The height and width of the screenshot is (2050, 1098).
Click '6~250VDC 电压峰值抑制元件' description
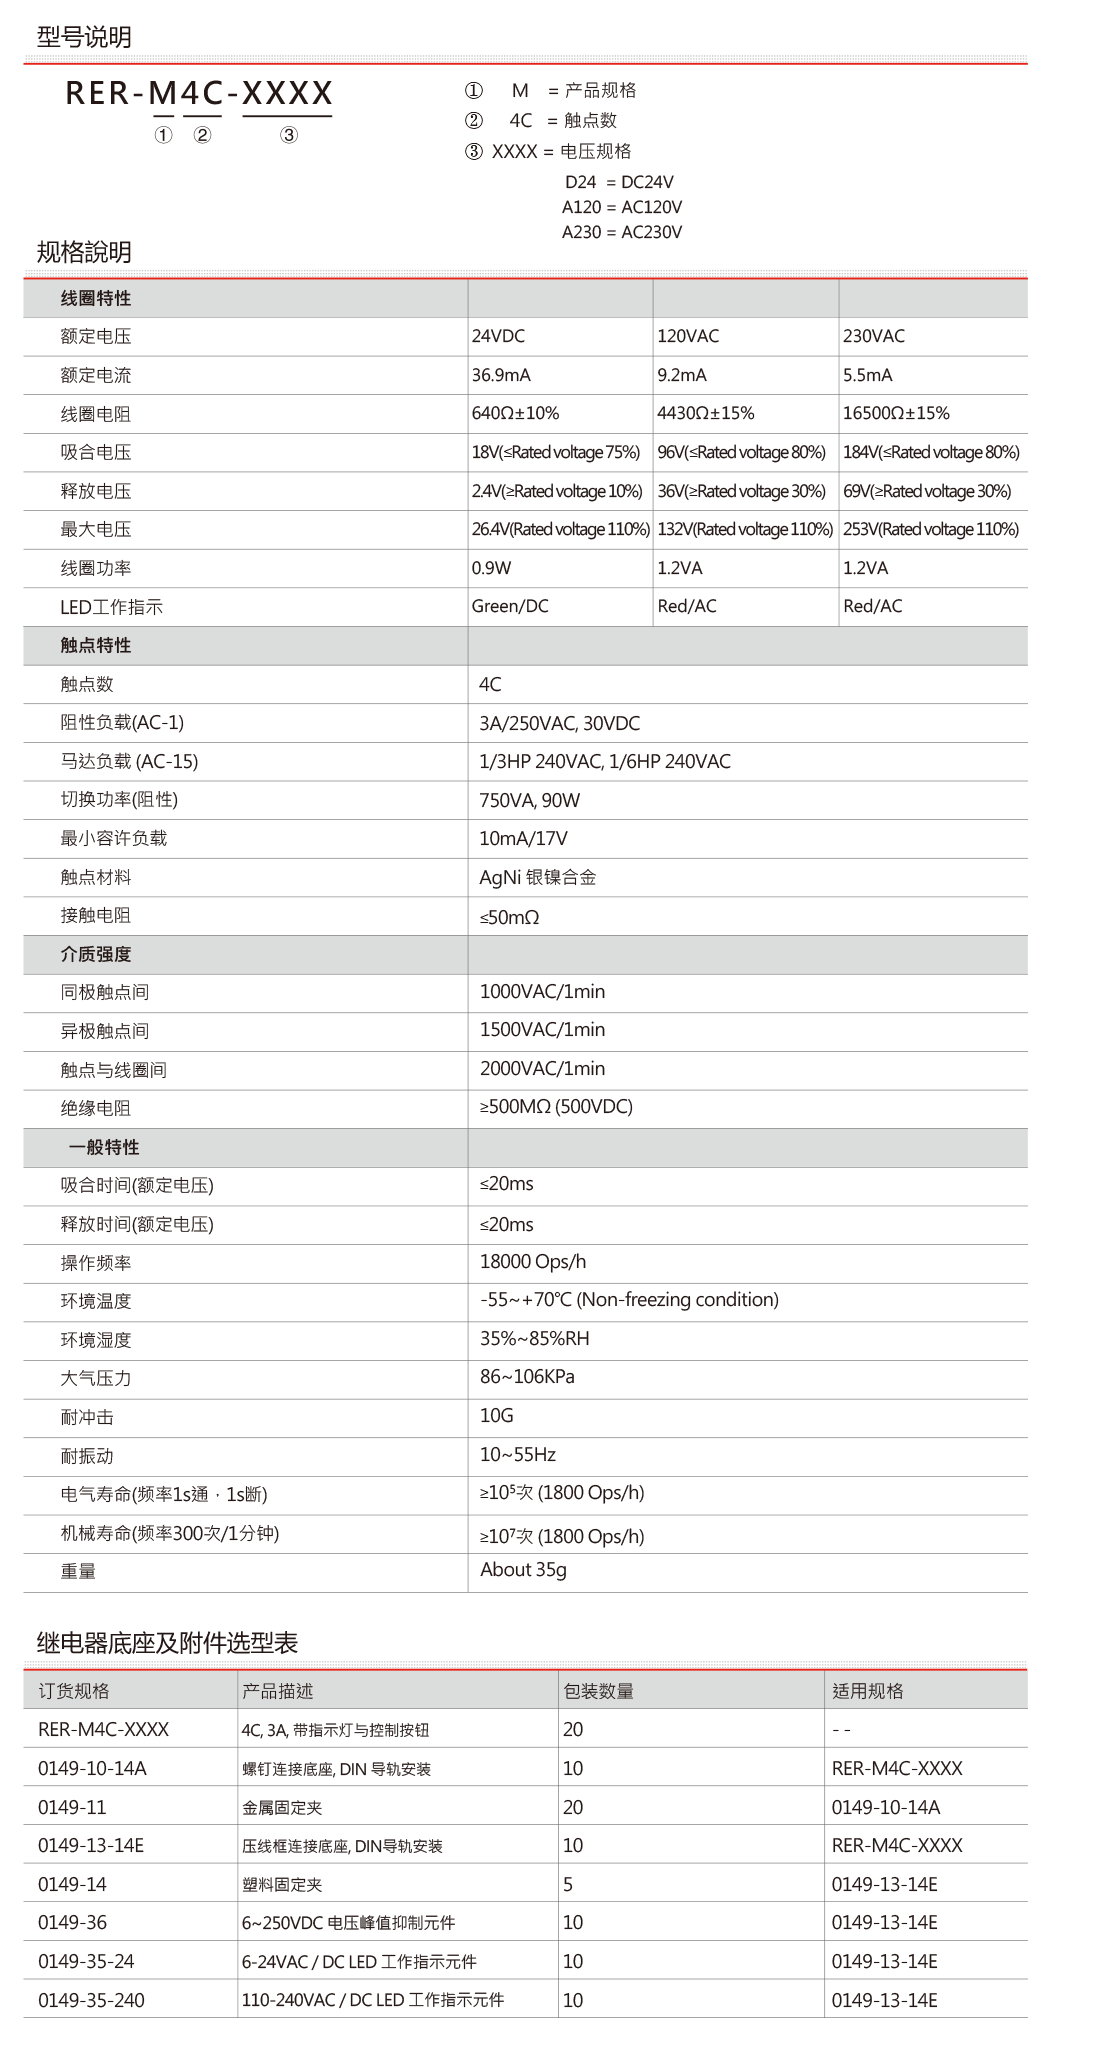pos(348,1923)
